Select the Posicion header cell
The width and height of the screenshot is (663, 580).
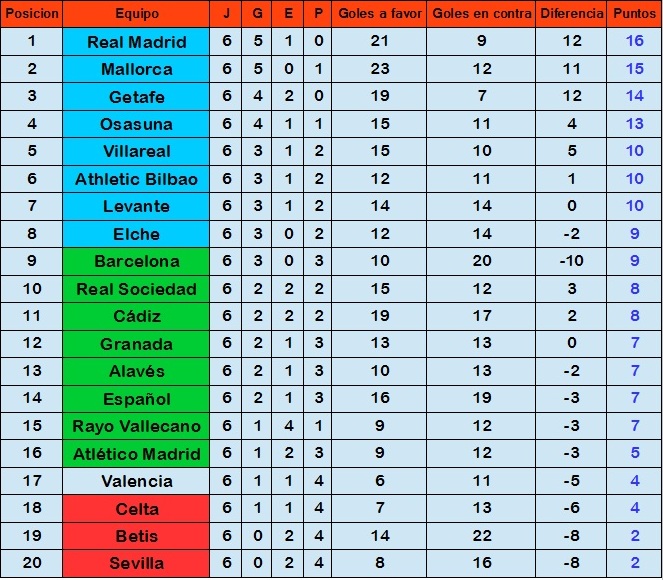[x=32, y=14]
